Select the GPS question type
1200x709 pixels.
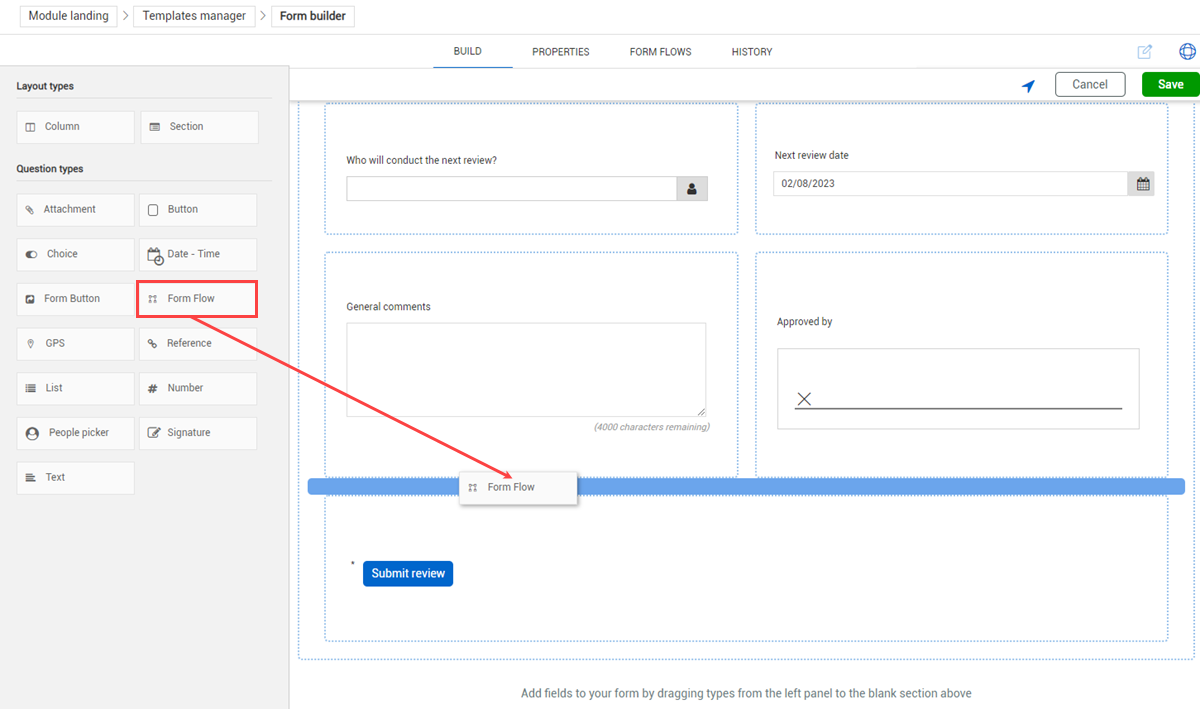[x=75, y=344]
